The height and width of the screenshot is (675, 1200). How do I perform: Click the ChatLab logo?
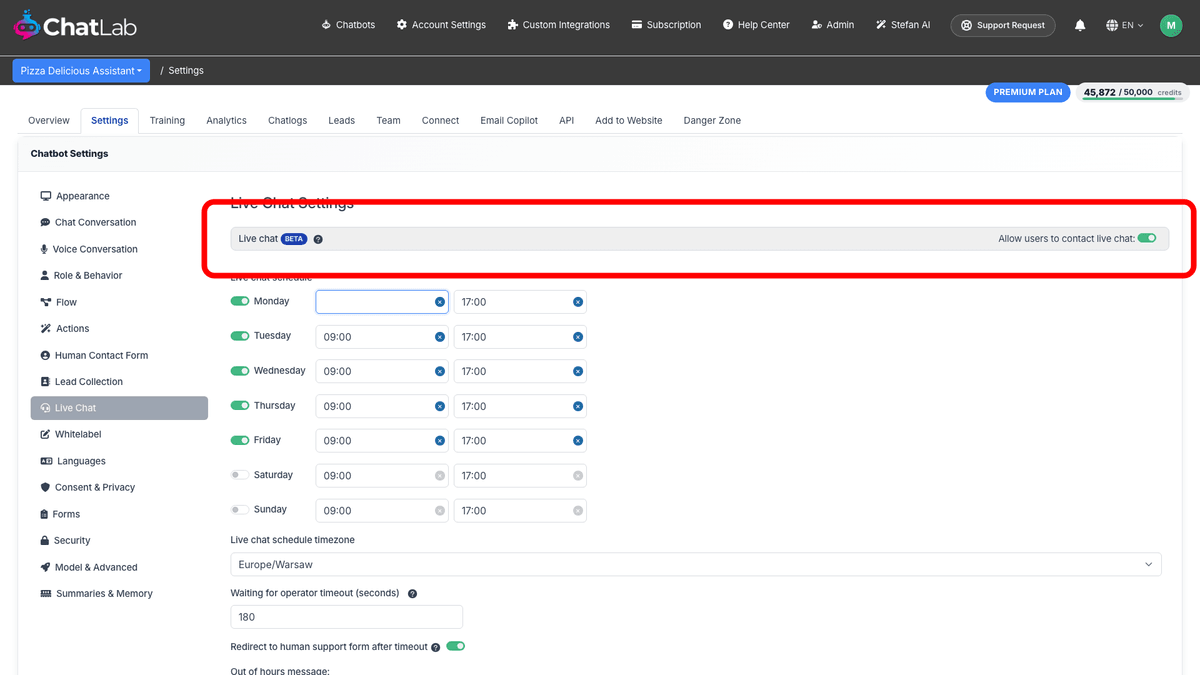[75, 25]
